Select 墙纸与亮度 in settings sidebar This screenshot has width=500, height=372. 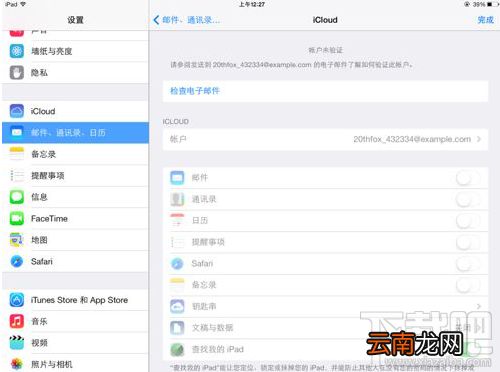[75, 51]
